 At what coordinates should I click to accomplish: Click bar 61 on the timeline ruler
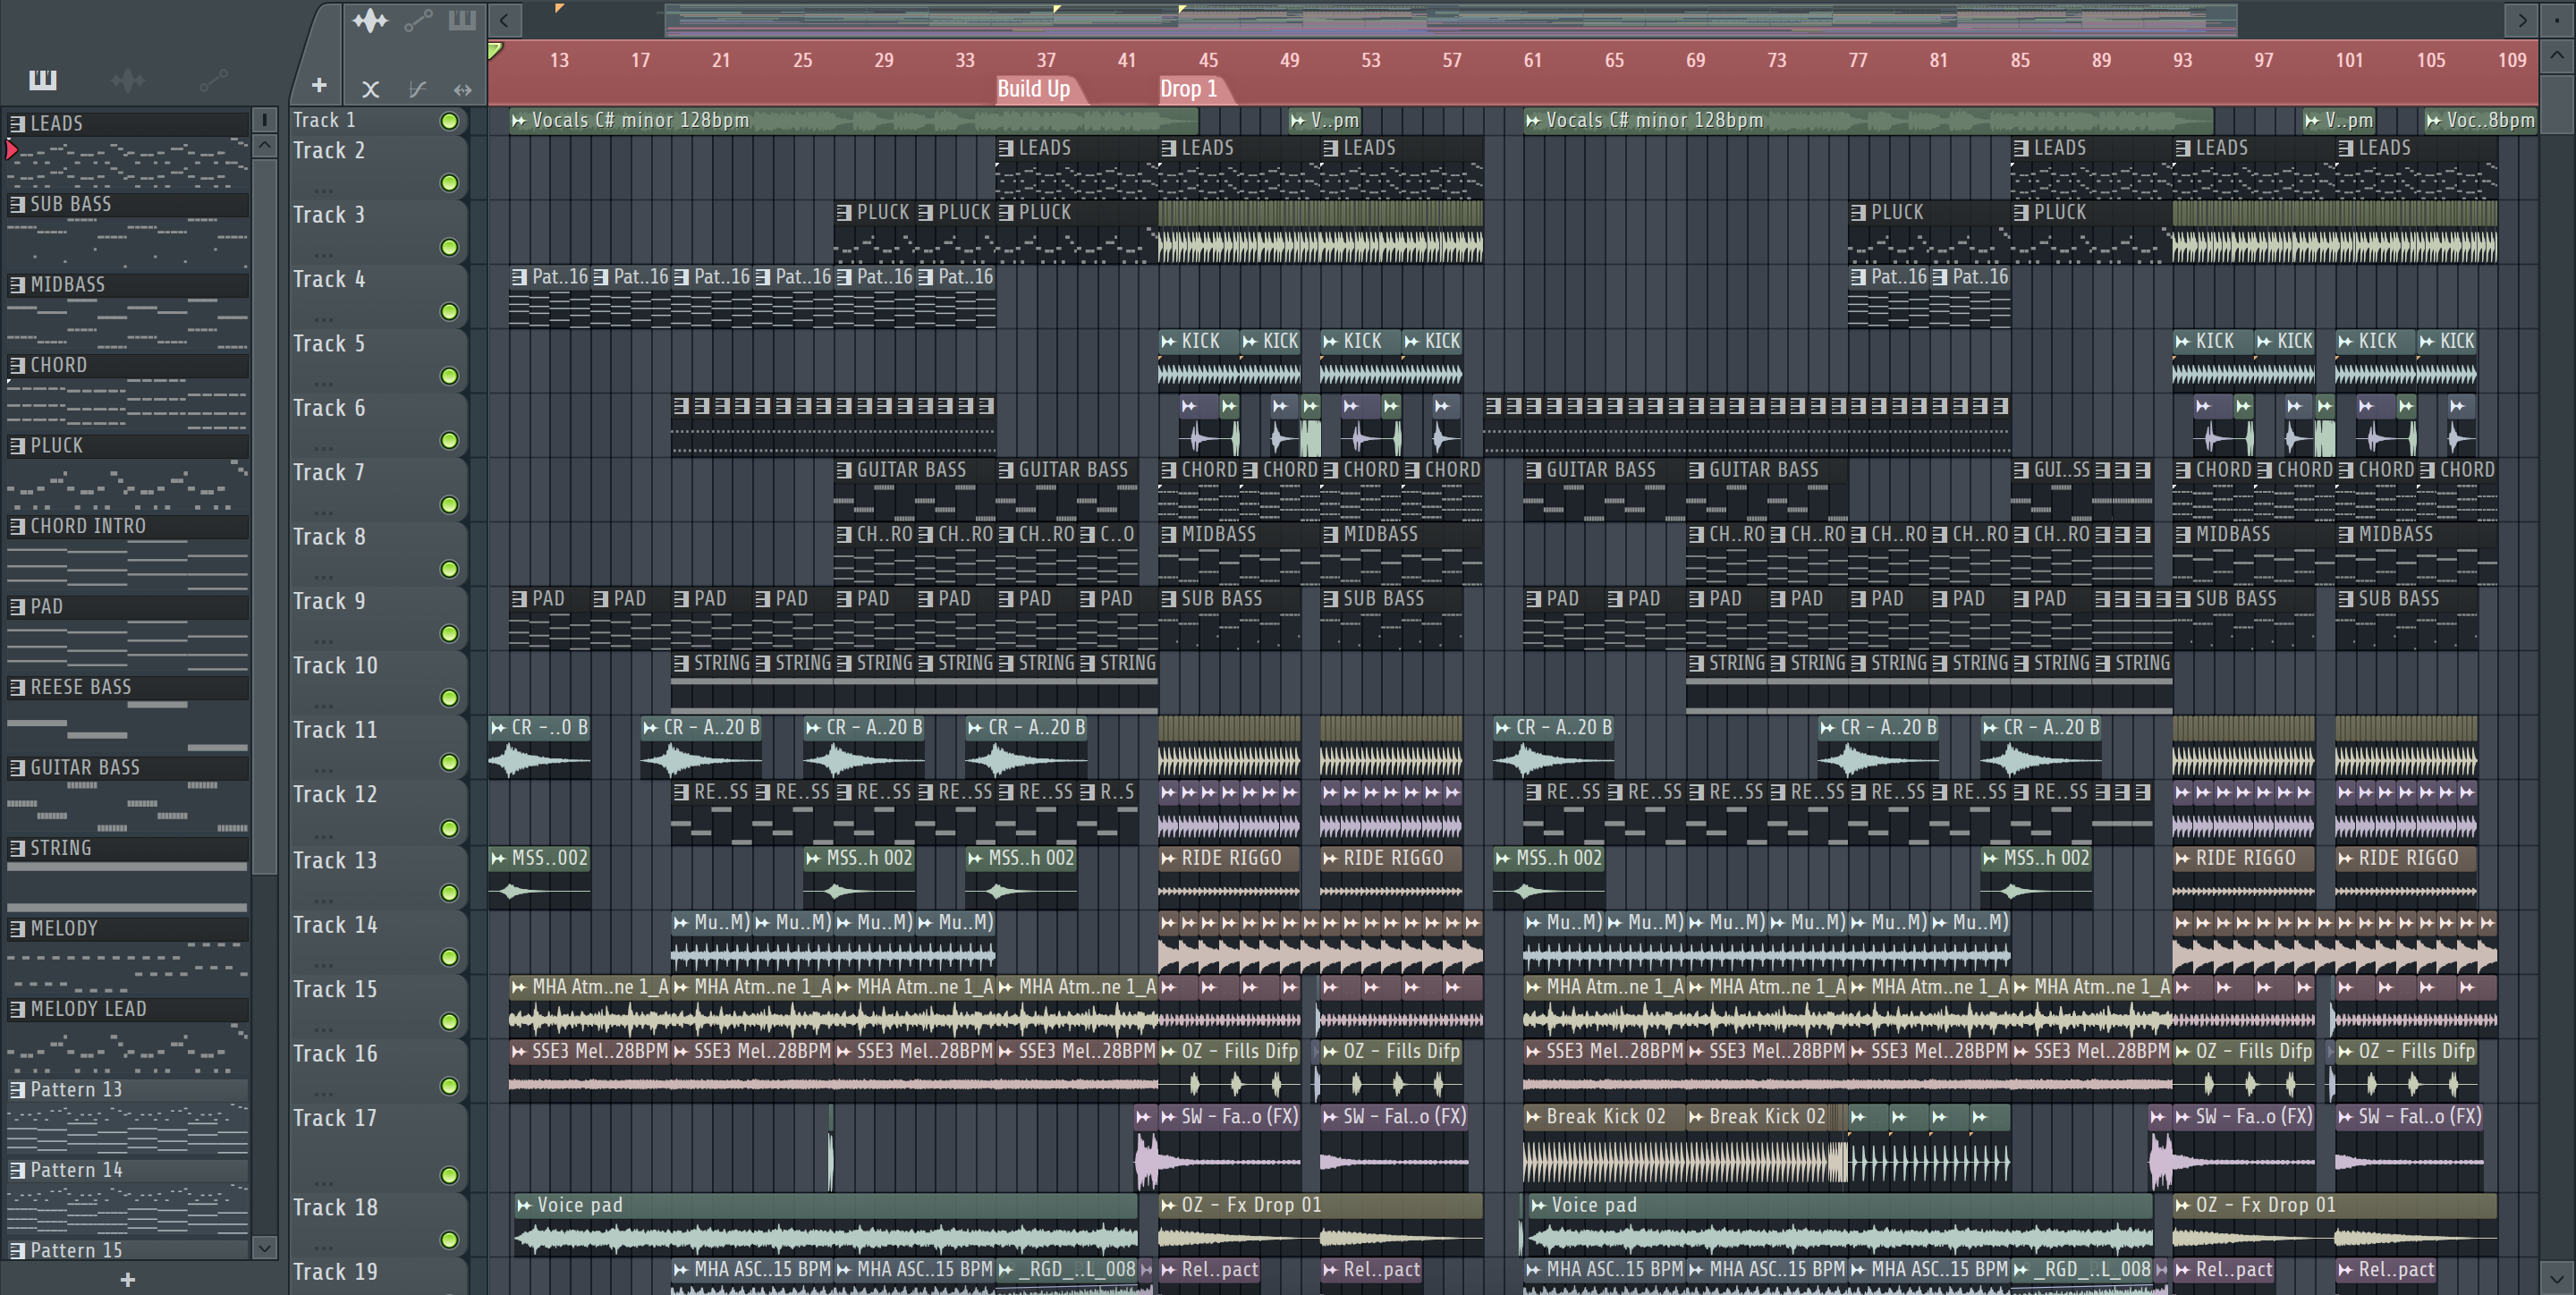coord(1533,60)
